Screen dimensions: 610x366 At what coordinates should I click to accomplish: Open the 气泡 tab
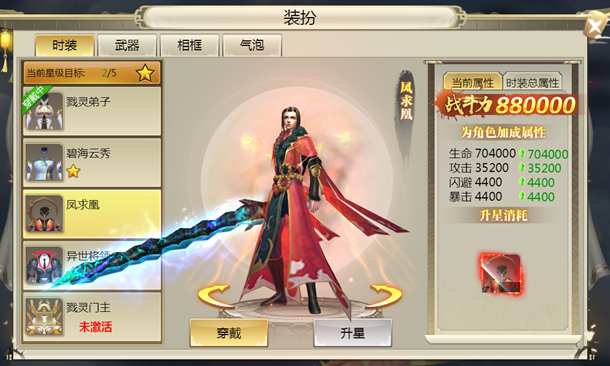point(252,46)
